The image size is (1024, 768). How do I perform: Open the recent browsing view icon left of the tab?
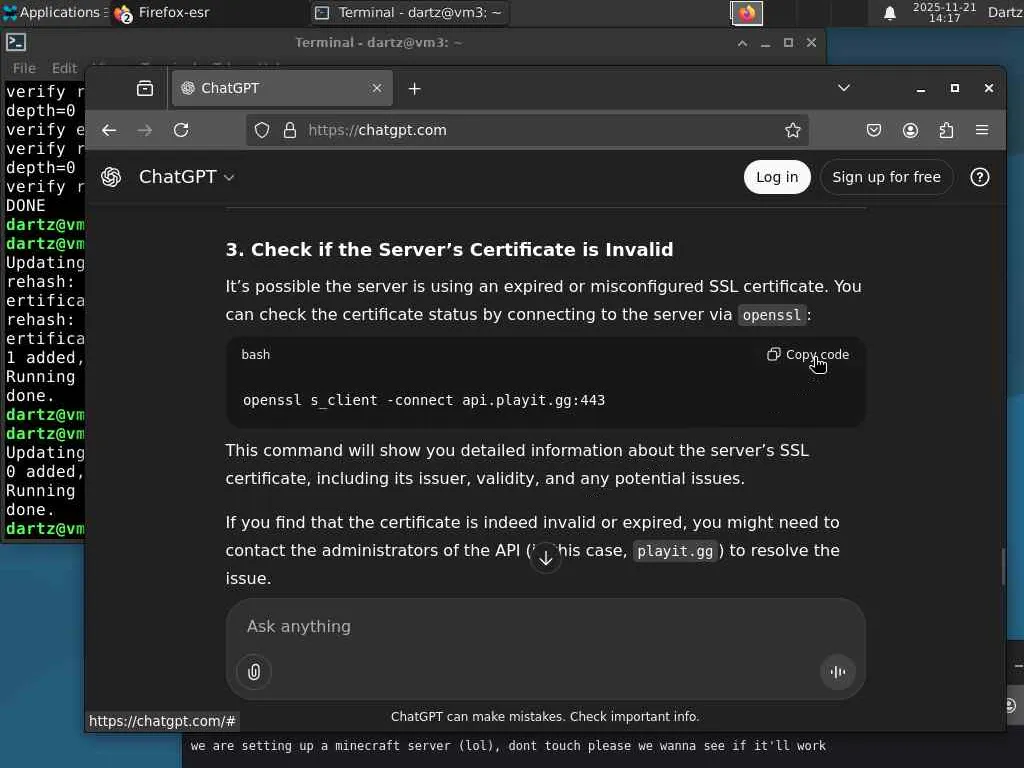click(145, 88)
